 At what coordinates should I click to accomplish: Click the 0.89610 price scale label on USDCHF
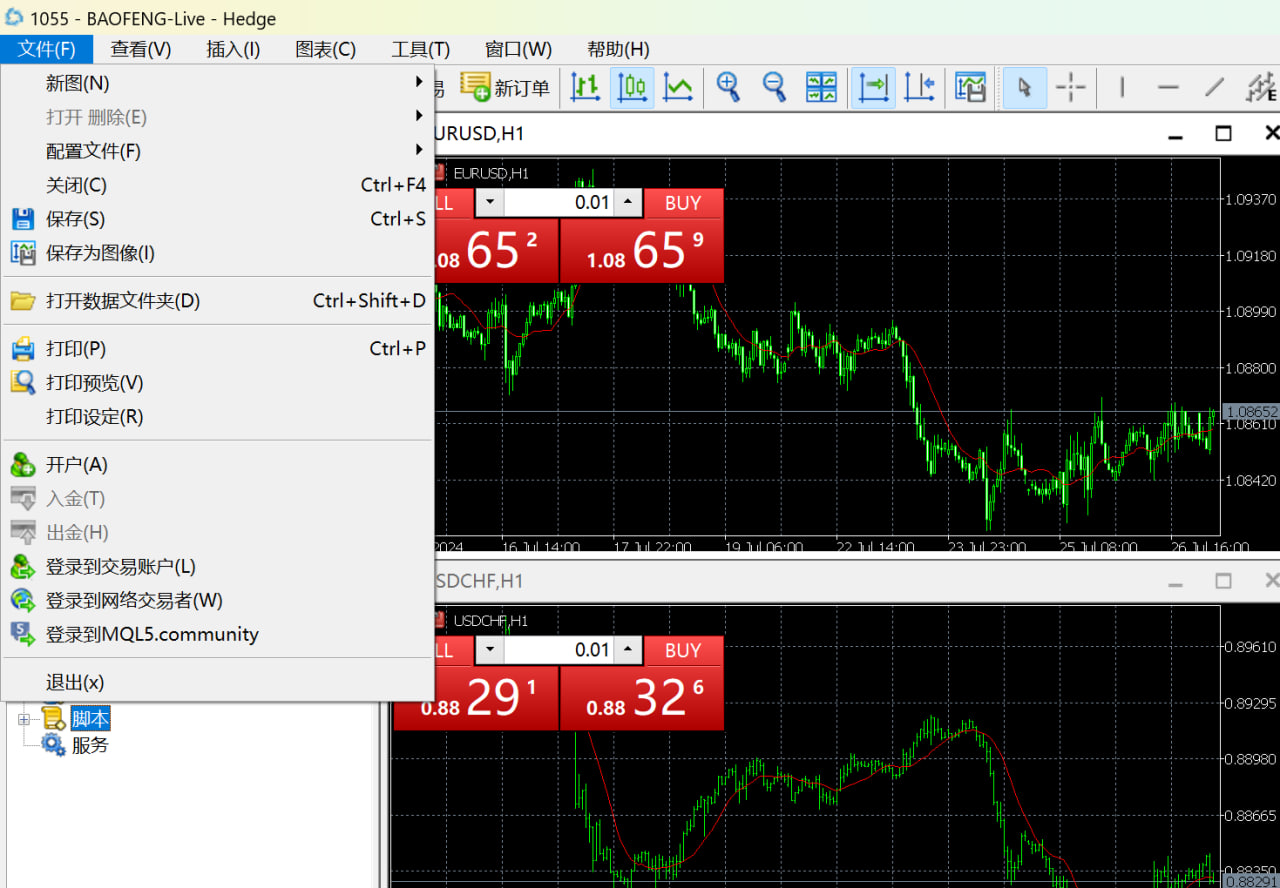coord(1250,647)
